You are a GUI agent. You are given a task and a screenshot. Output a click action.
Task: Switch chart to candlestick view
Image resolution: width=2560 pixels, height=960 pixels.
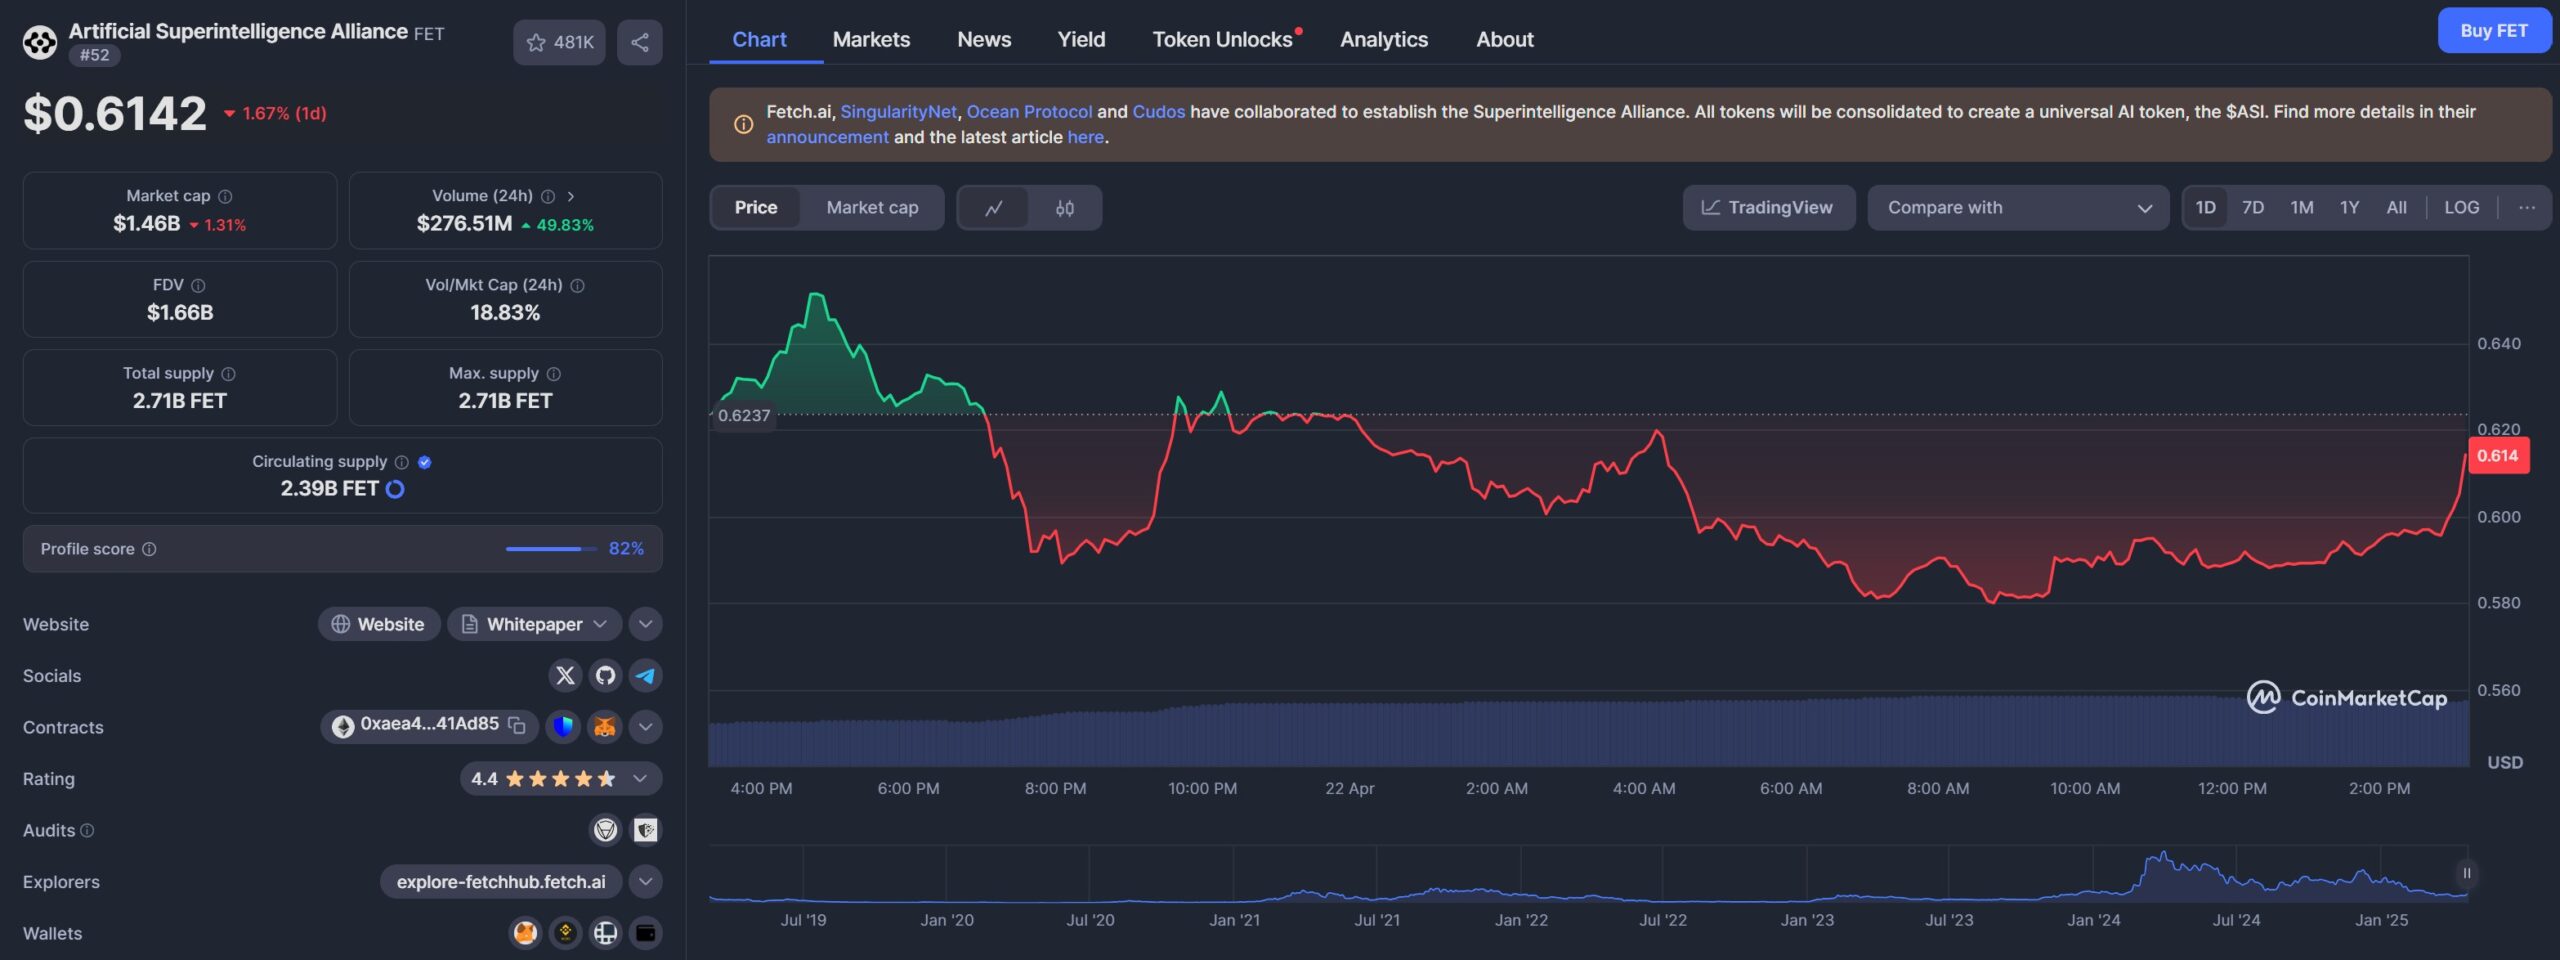coord(1065,208)
